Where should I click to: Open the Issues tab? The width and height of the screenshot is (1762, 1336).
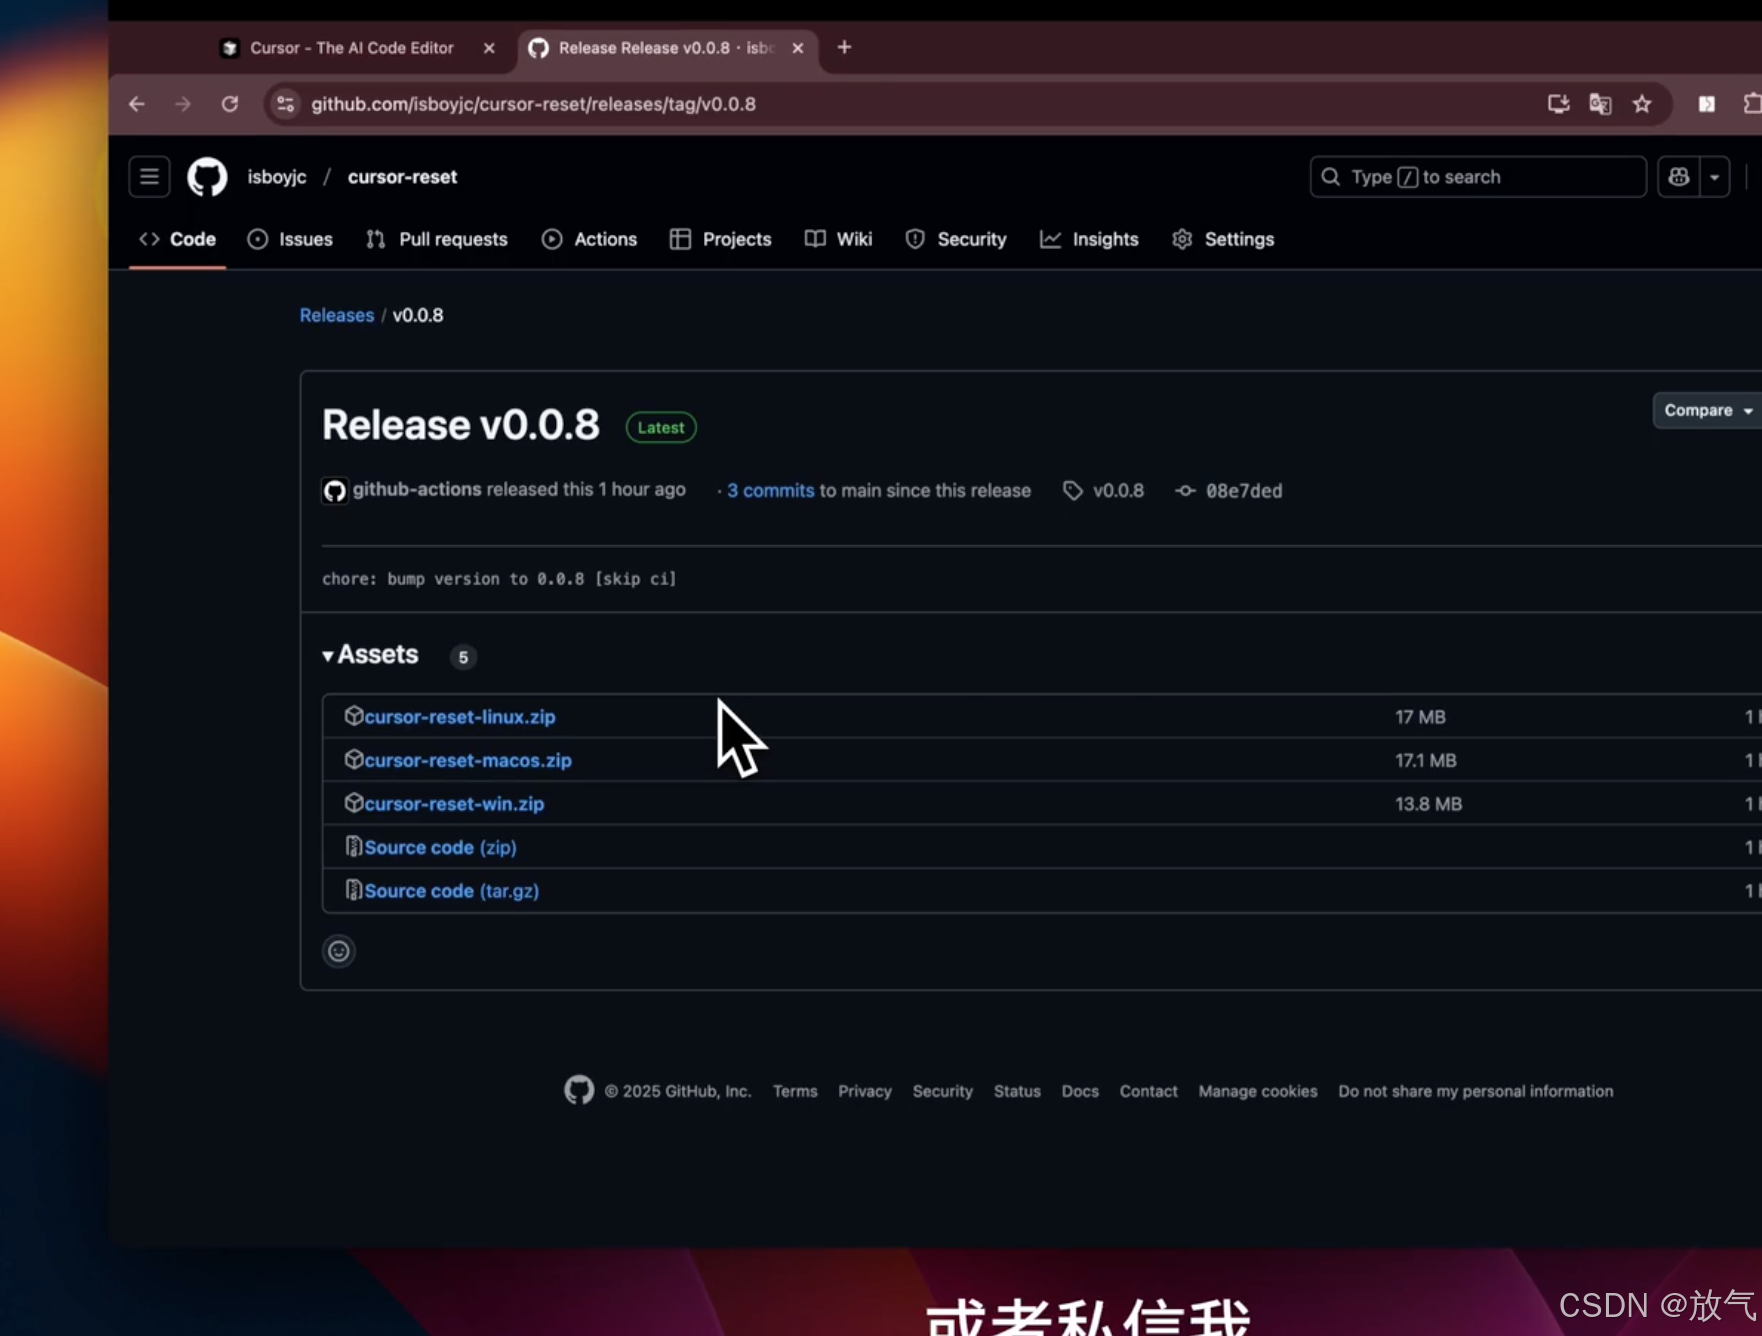[290, 239]
